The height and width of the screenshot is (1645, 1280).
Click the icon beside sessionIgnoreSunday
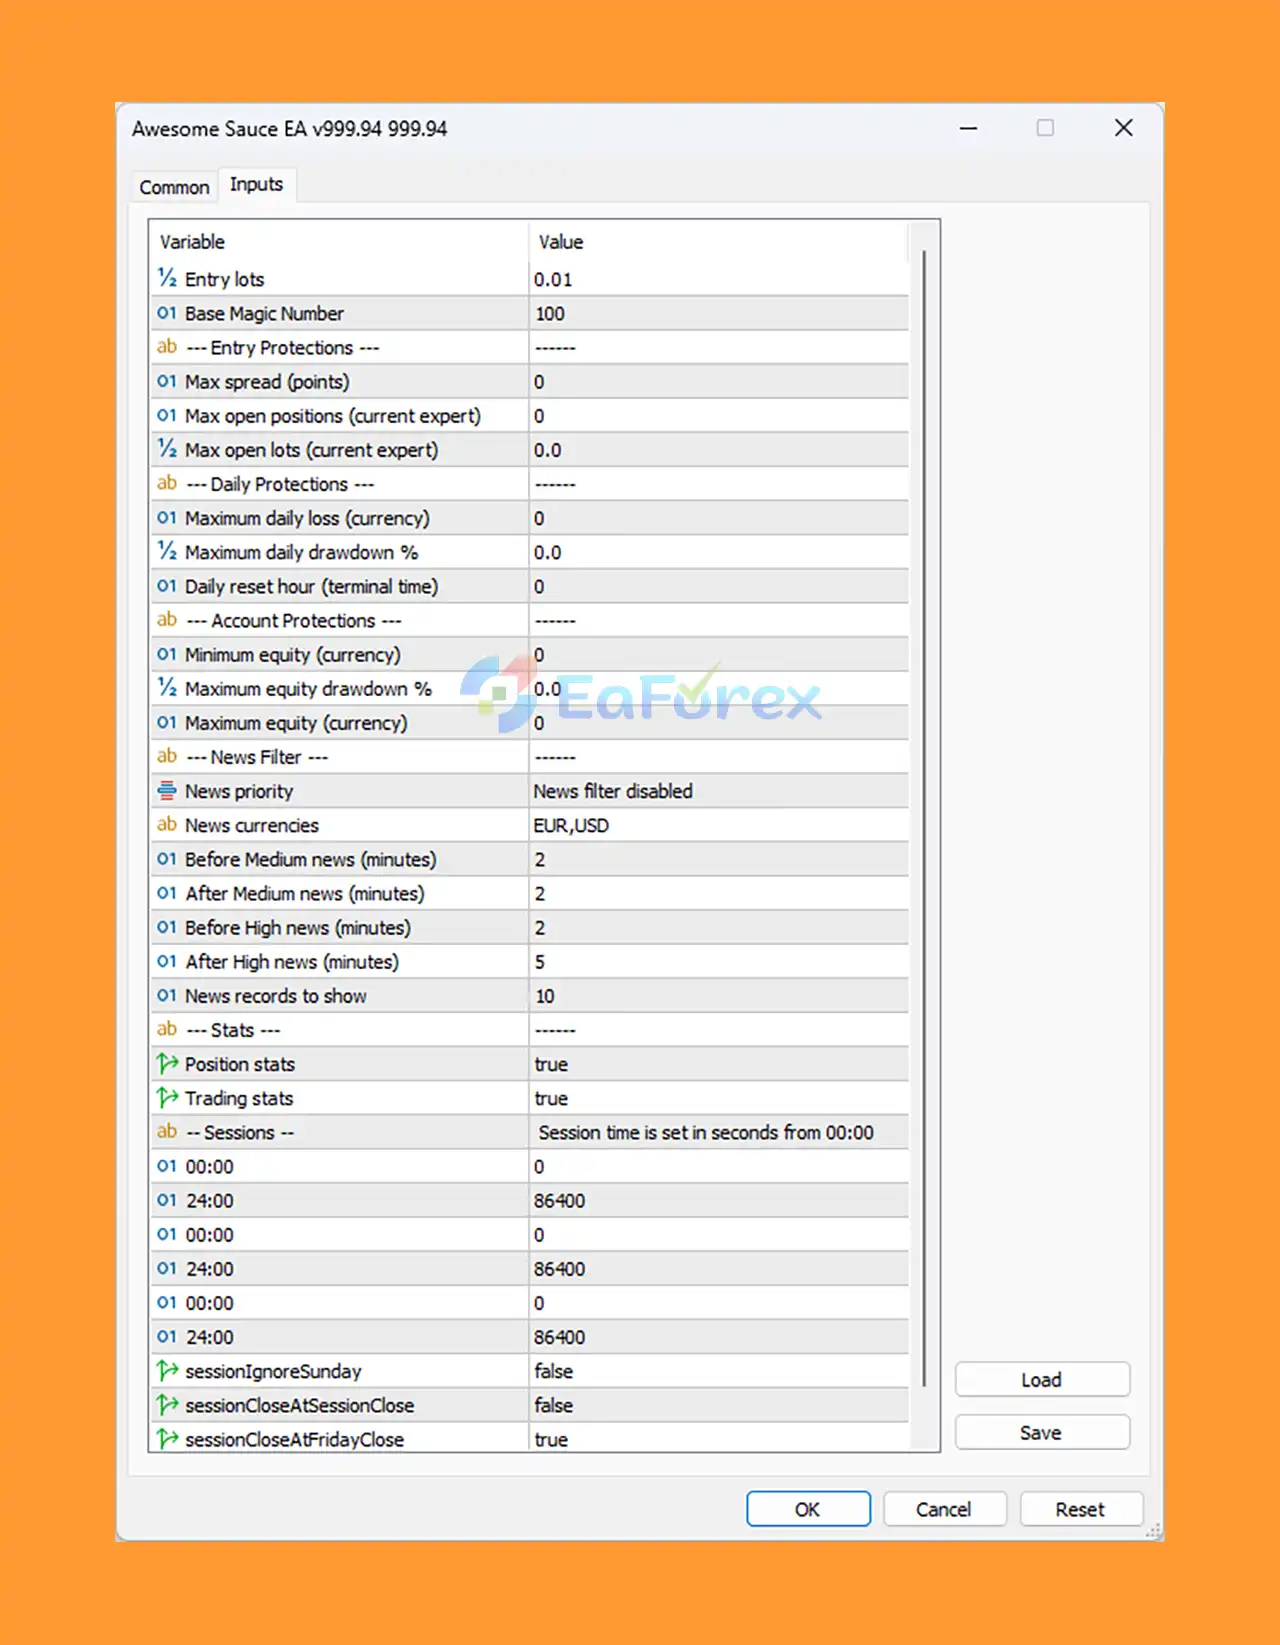[x=167, y=1371]
